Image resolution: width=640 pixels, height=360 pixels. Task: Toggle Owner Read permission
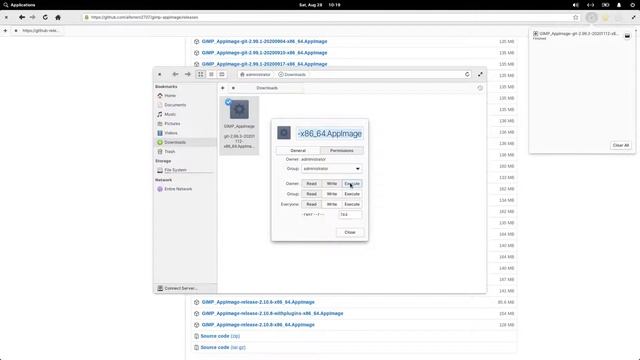(311, 184)
